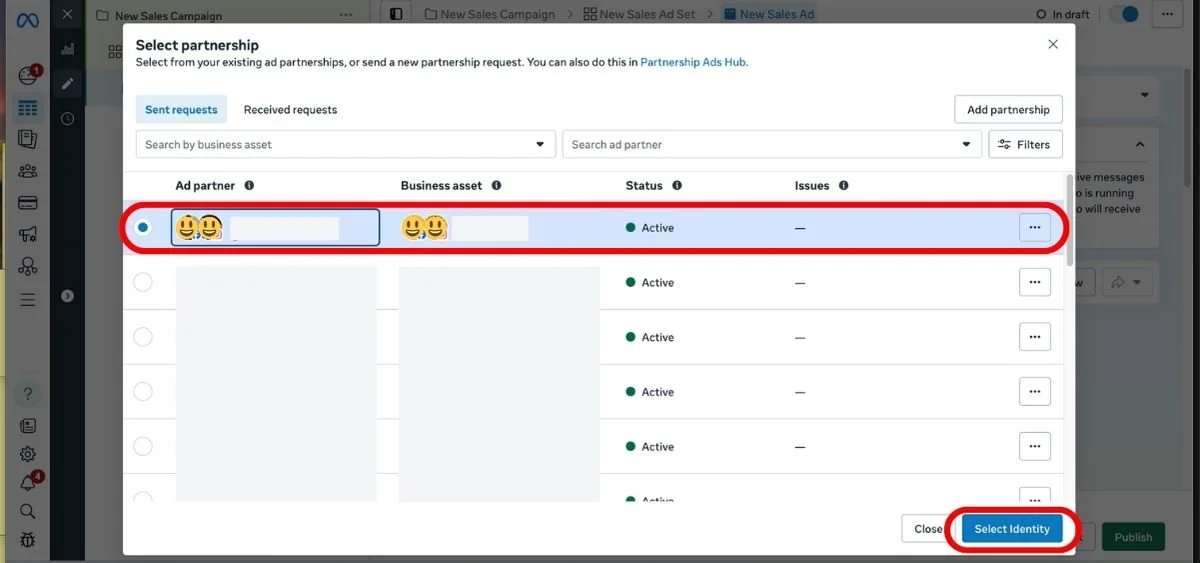Open the All tools hamburger menu icon
This screenshot has height=563, width=1200.
point(28,299)
